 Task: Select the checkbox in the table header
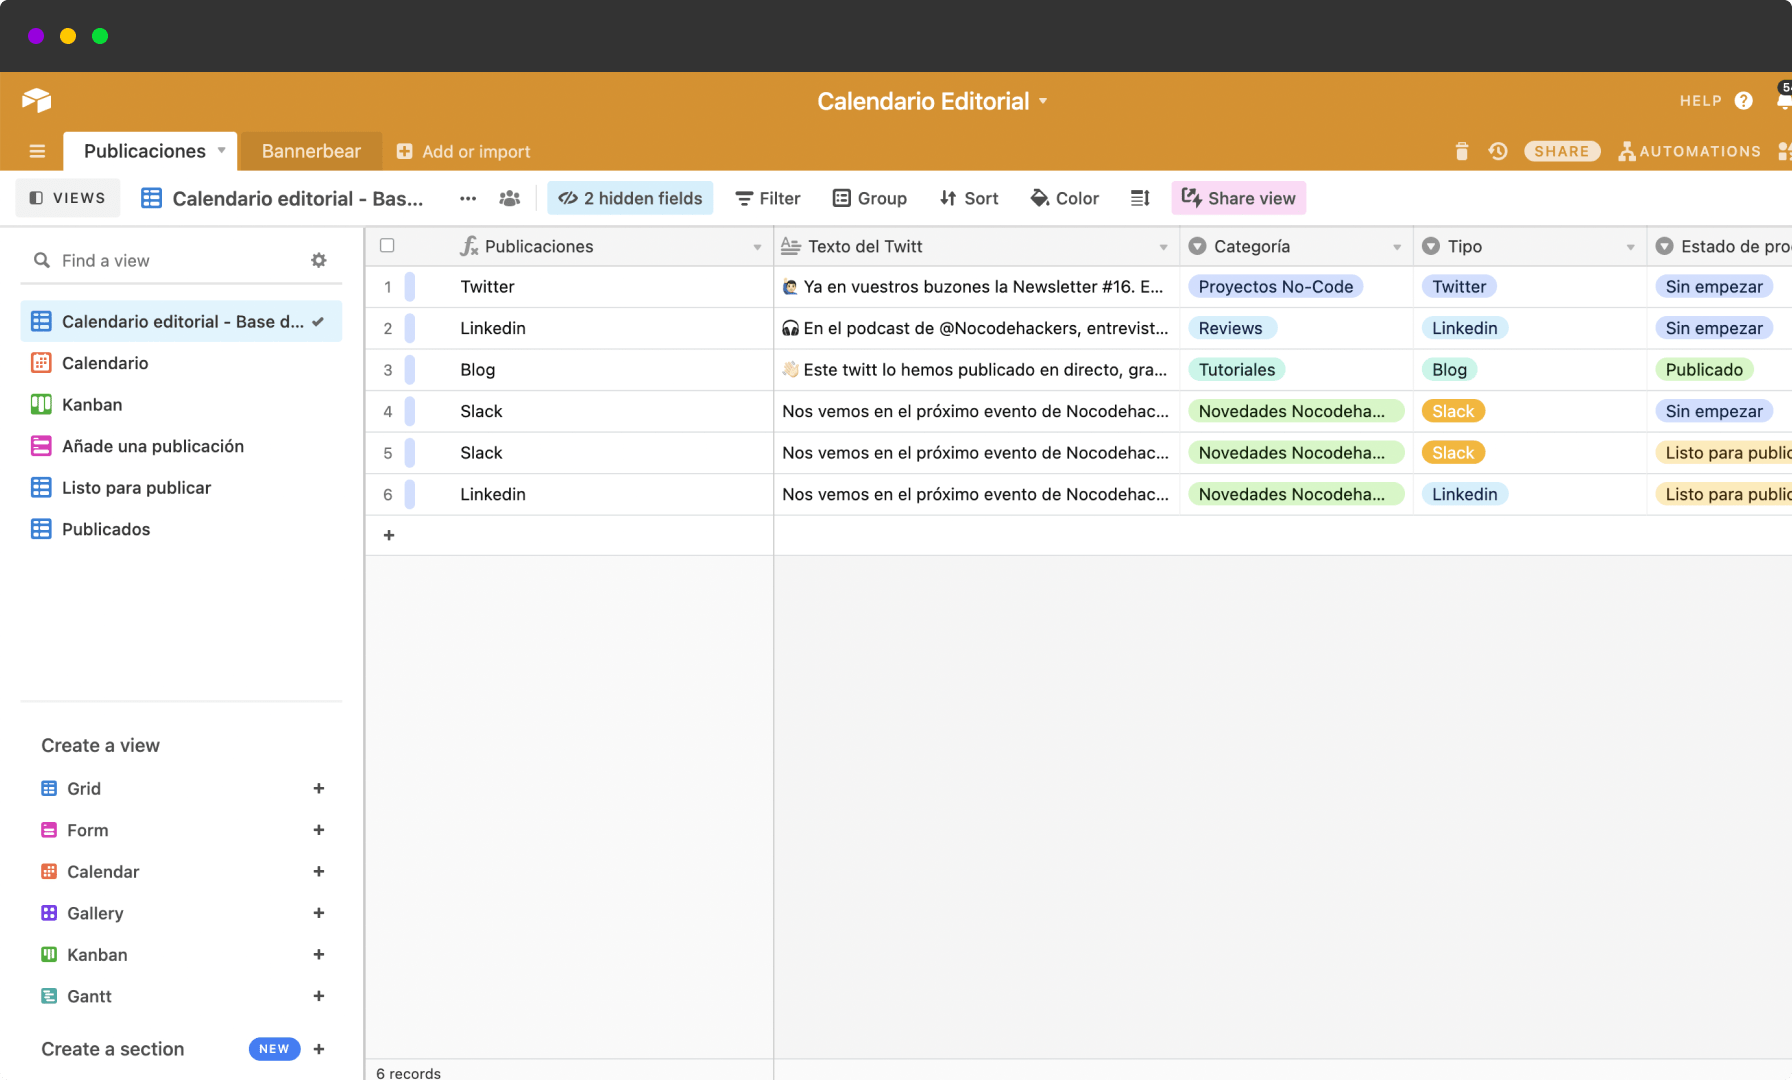pos(387,245)
